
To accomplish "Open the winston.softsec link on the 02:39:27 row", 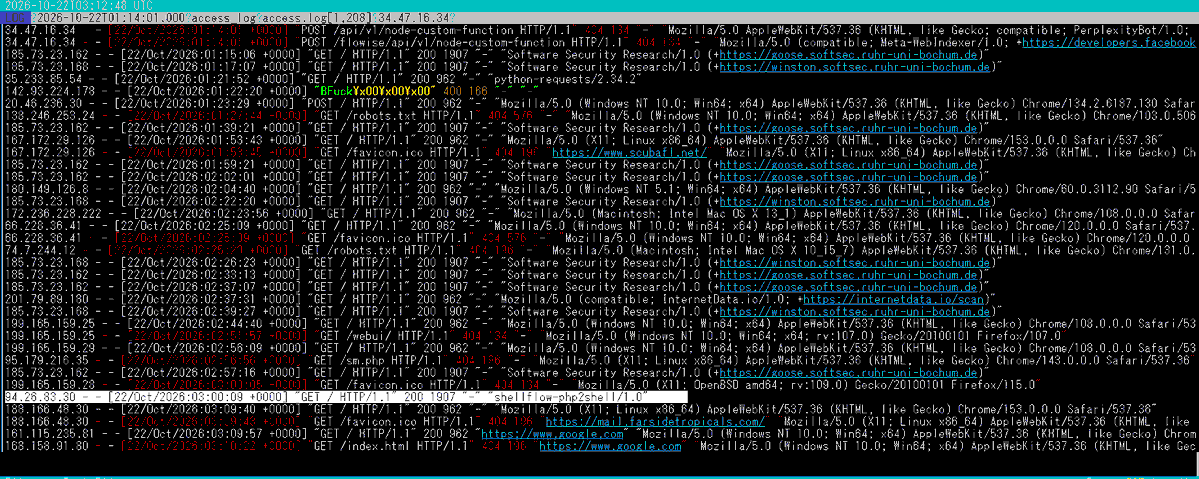I will point(856,311).
